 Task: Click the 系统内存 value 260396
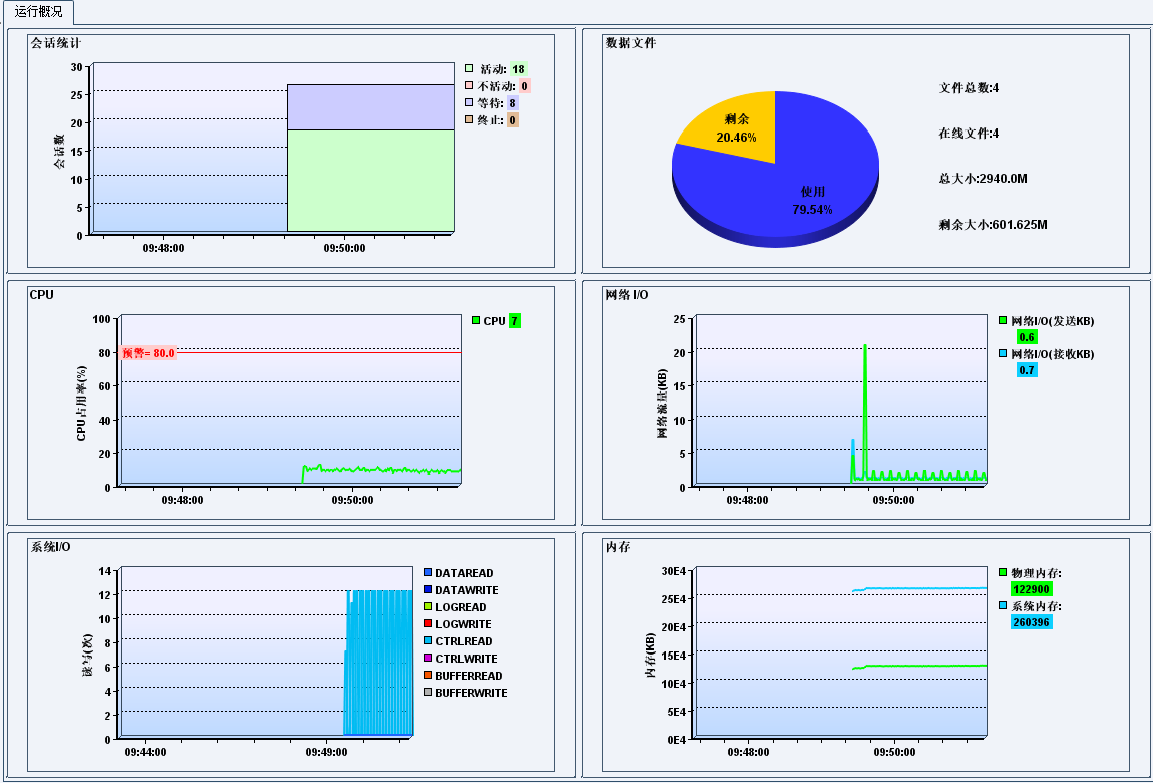[x=1031, y=623]
